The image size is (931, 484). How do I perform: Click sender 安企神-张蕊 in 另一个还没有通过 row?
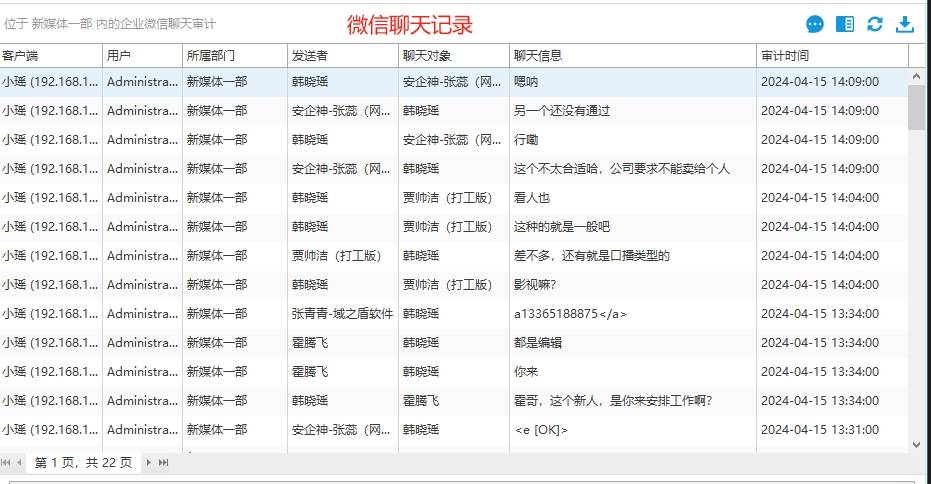point(341,111)
